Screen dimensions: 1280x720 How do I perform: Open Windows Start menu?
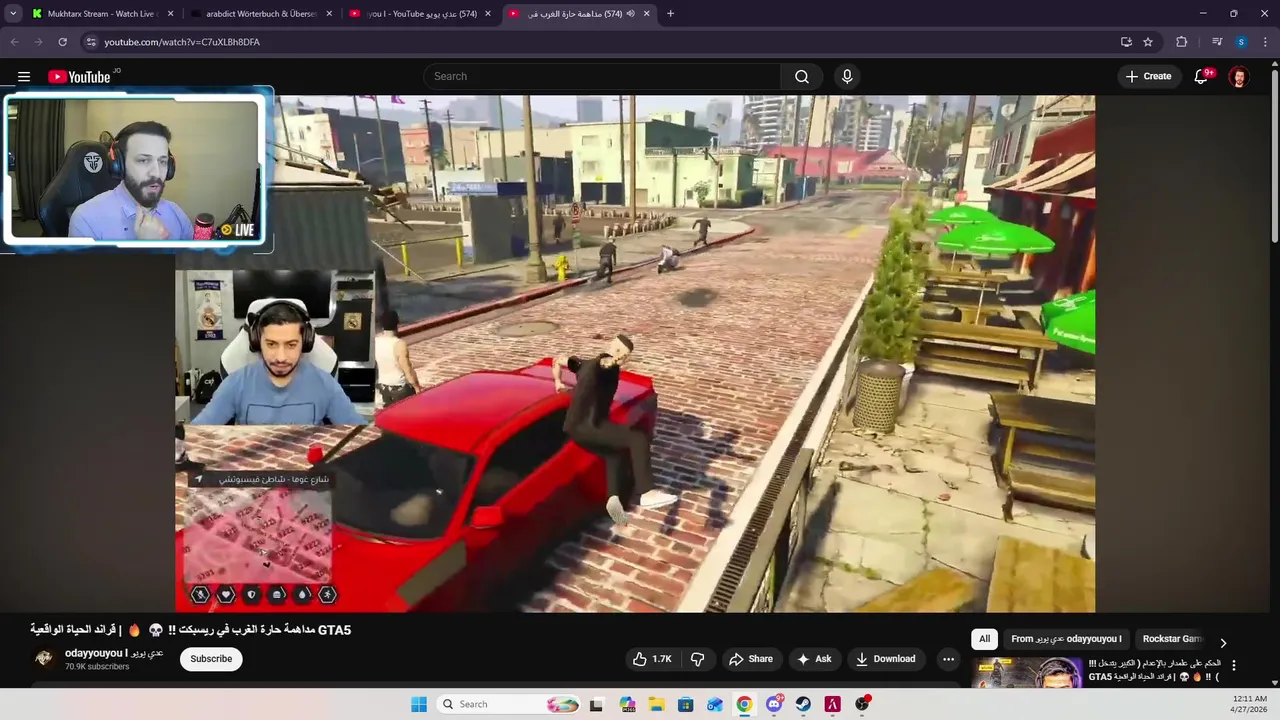pyautogui.click(x=419, y=704)
